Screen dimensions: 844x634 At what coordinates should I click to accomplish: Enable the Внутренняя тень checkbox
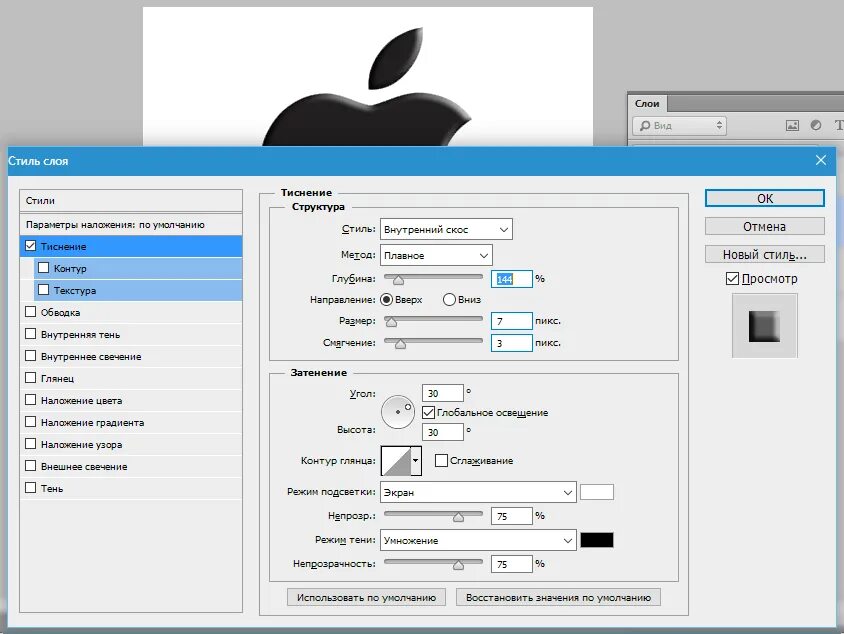click(x=31, y=334)
